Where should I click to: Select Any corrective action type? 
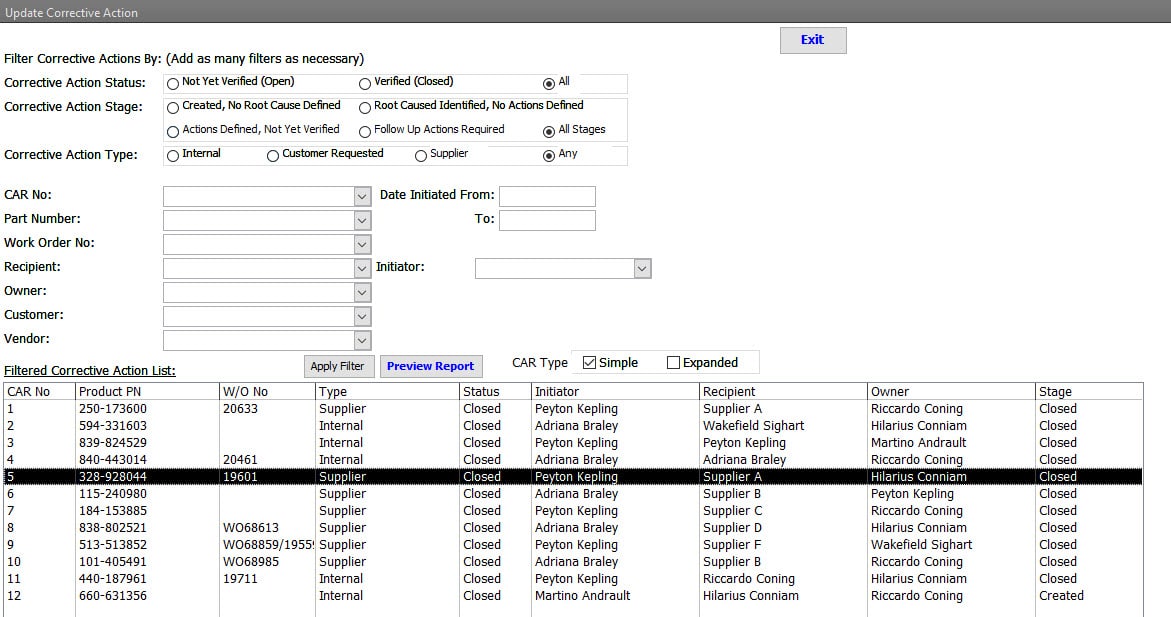pos(549,155)
